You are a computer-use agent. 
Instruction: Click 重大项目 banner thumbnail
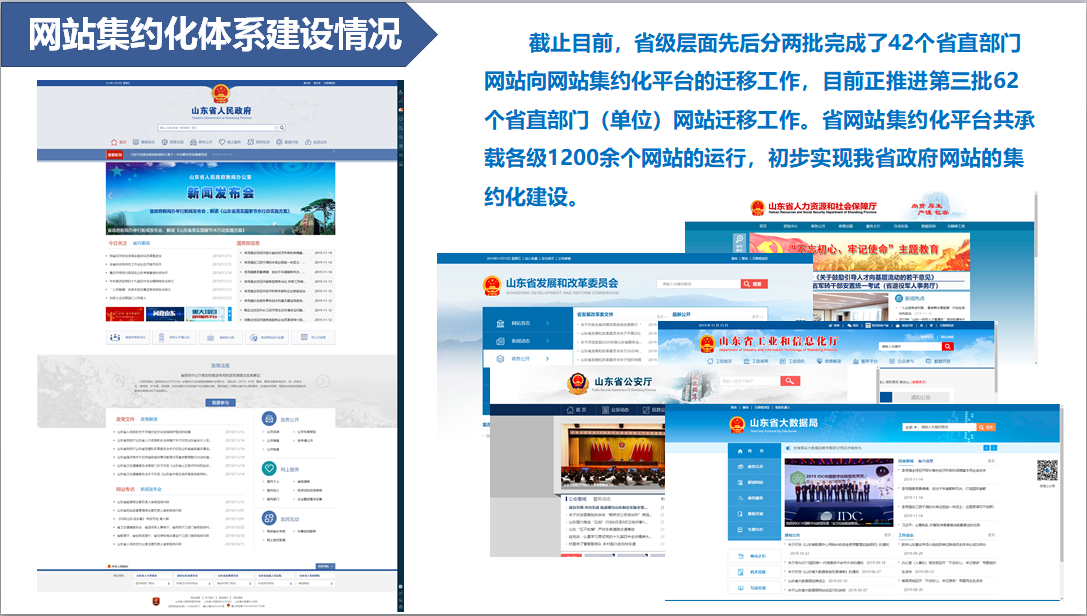205,314
